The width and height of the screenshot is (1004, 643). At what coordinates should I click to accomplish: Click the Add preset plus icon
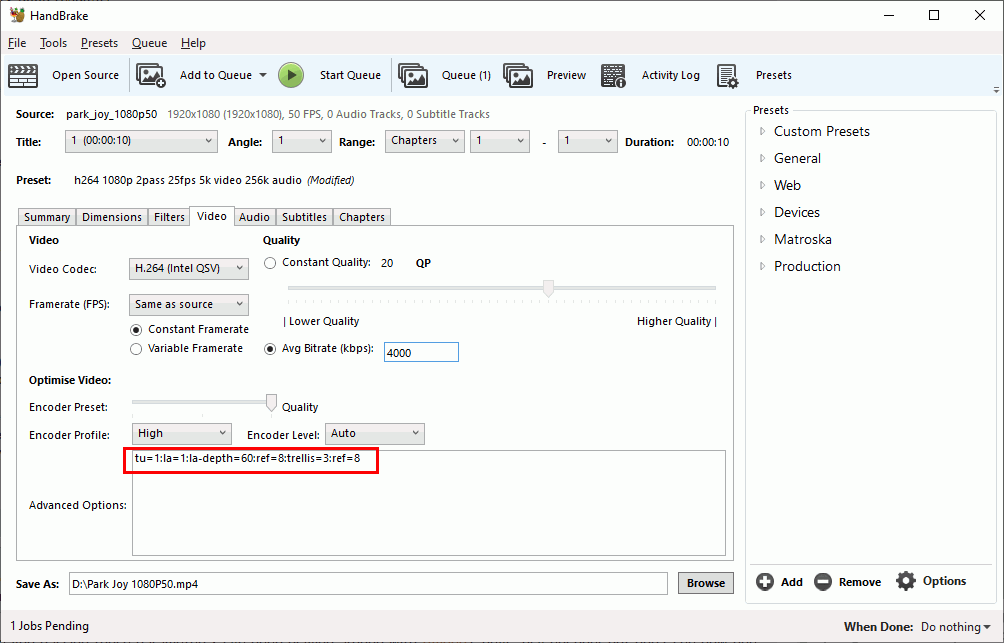click(x=765, y=582)
